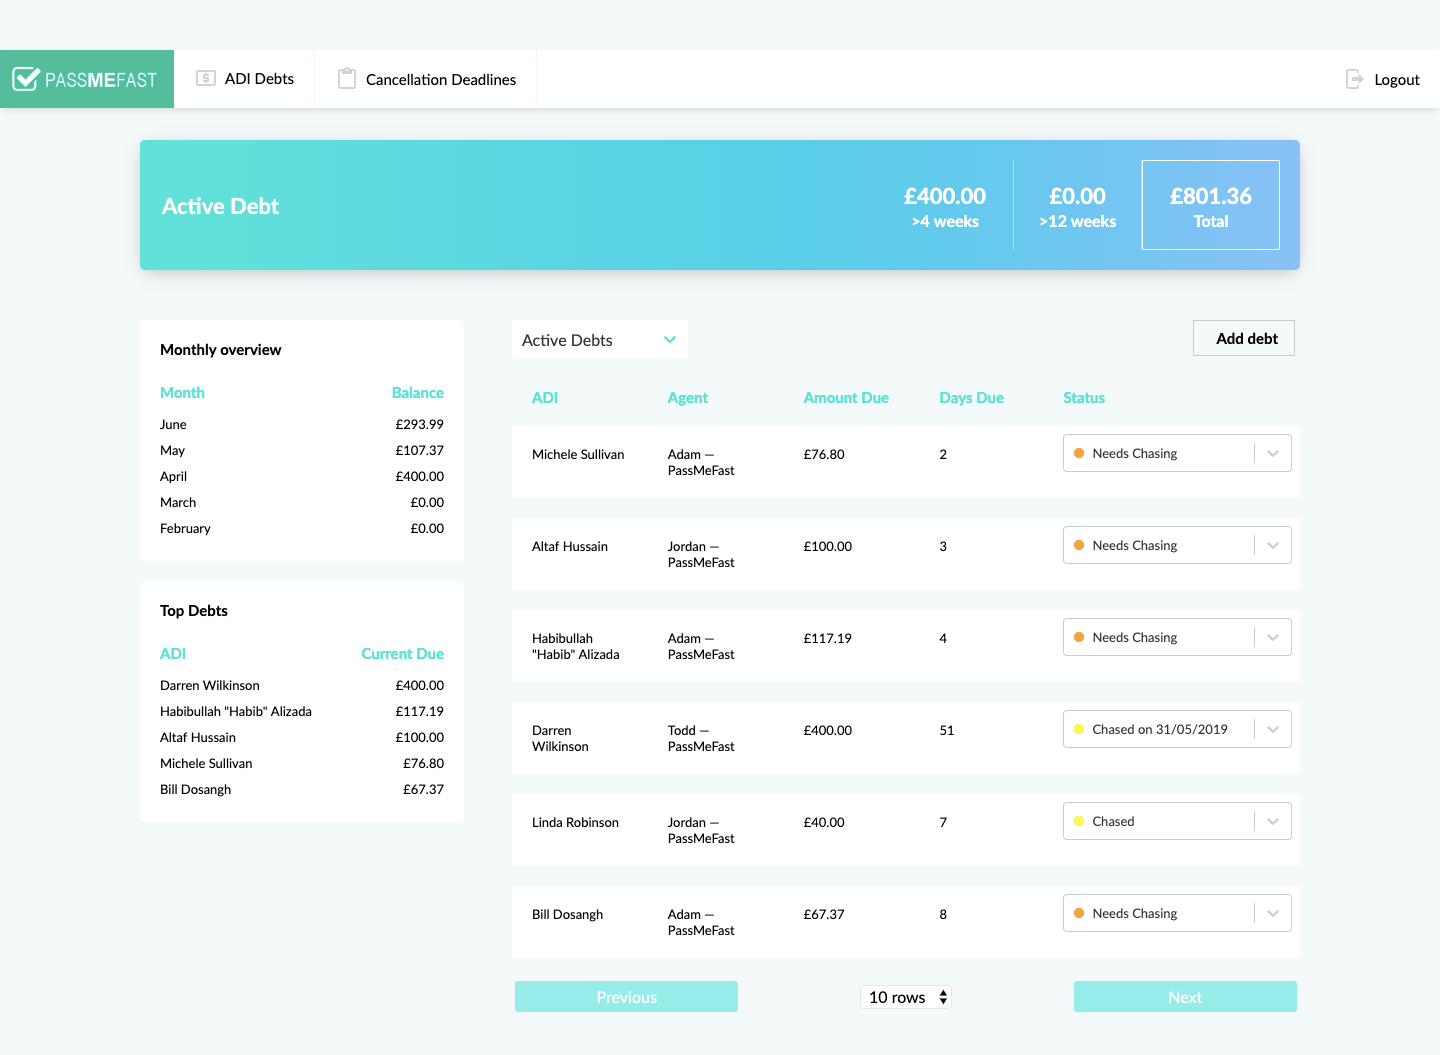Click Habibullah "Habib" Alizada in debts table
This screenshot has height=1055, width=1440.
pyautogui.click(x=576, y=646)
